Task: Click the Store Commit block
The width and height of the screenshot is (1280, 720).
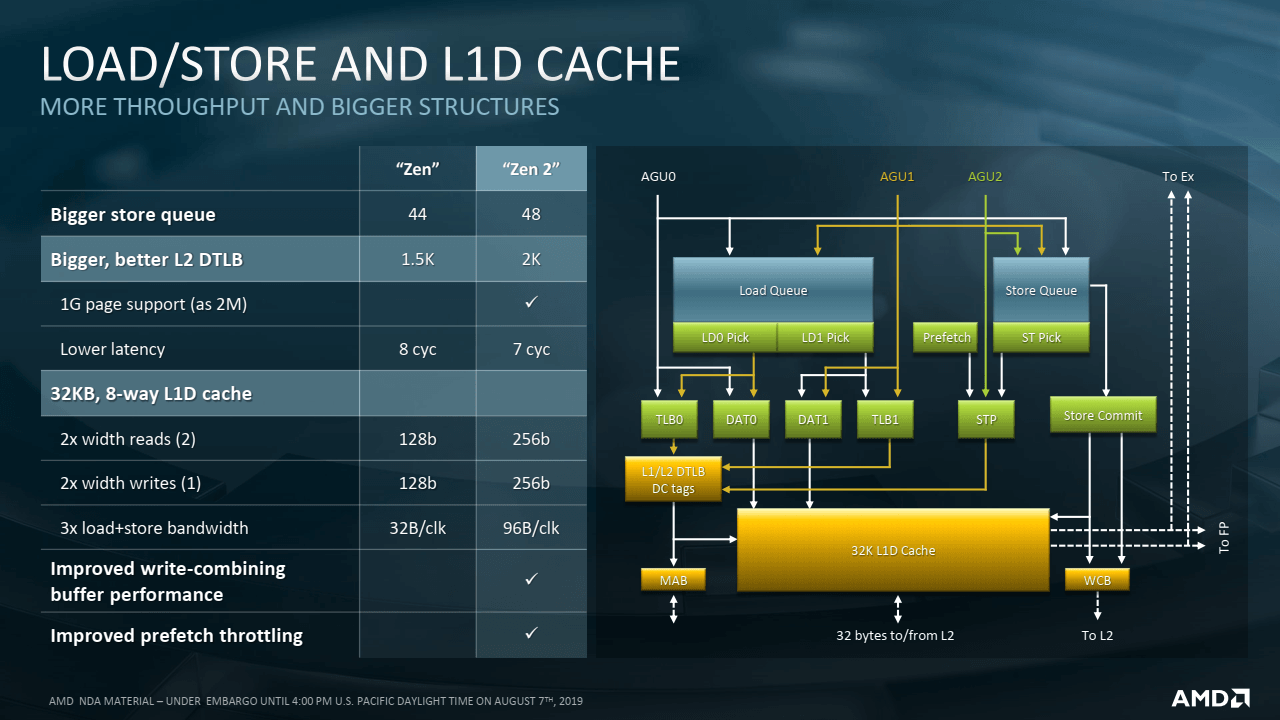Action: tap(1103, 415)
